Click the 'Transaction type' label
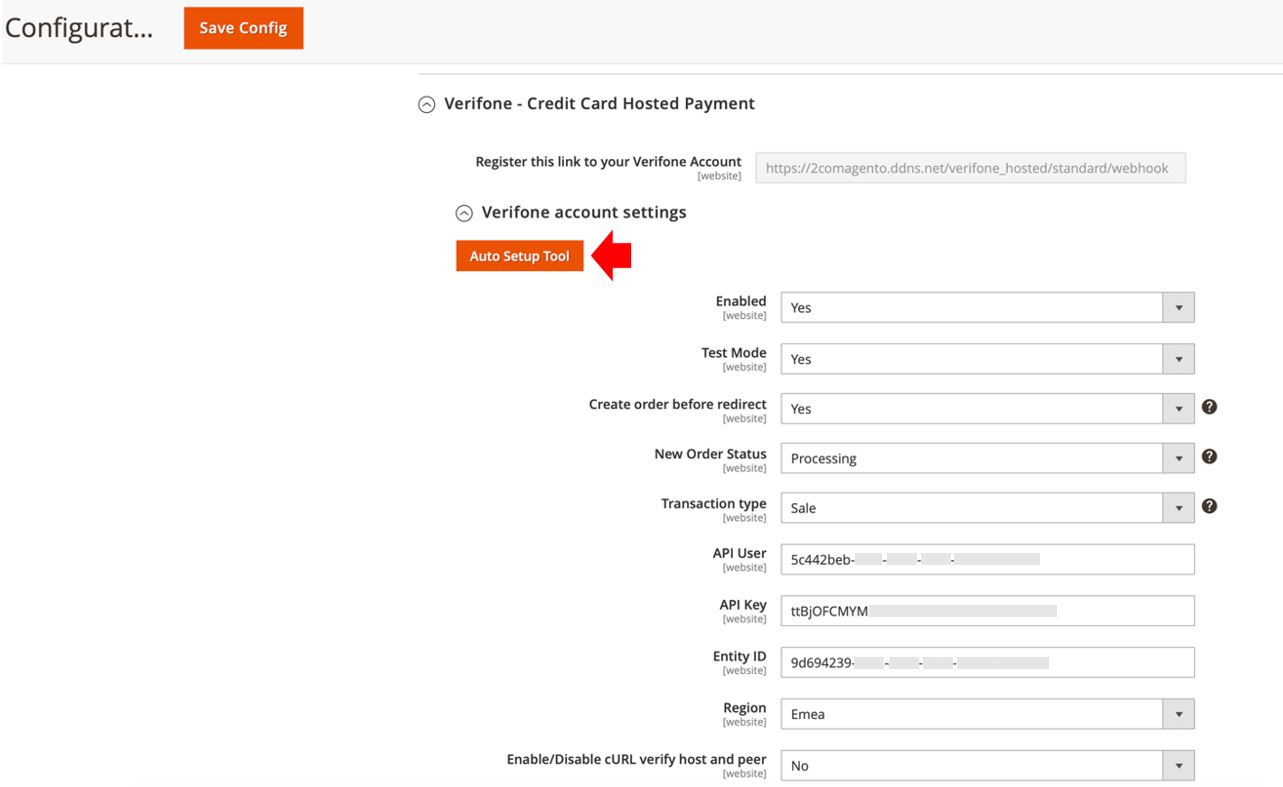1283x787 pixels. 714,504
